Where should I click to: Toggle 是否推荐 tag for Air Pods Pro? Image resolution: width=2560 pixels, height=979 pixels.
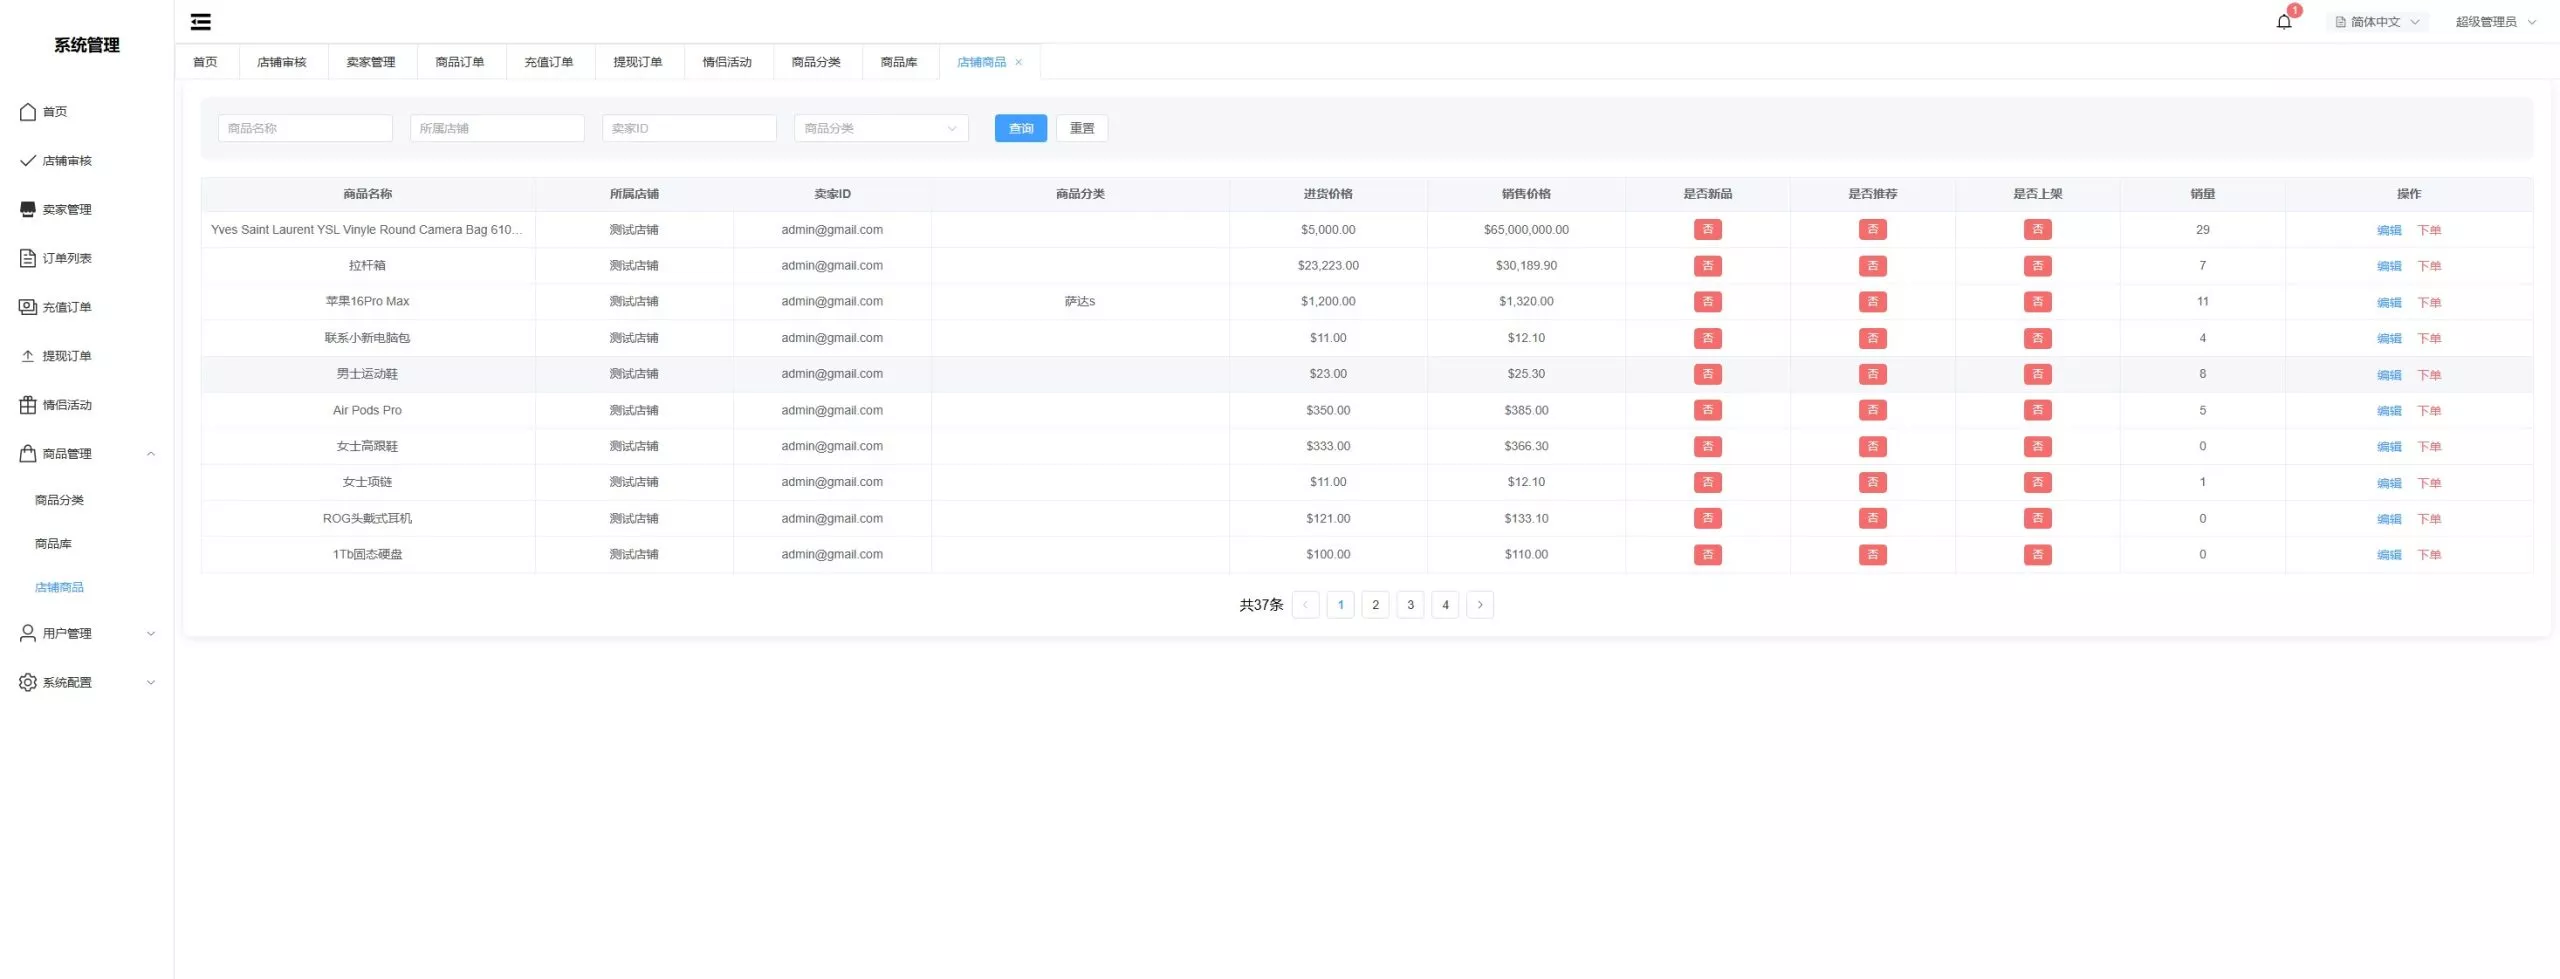[1872, 410]
